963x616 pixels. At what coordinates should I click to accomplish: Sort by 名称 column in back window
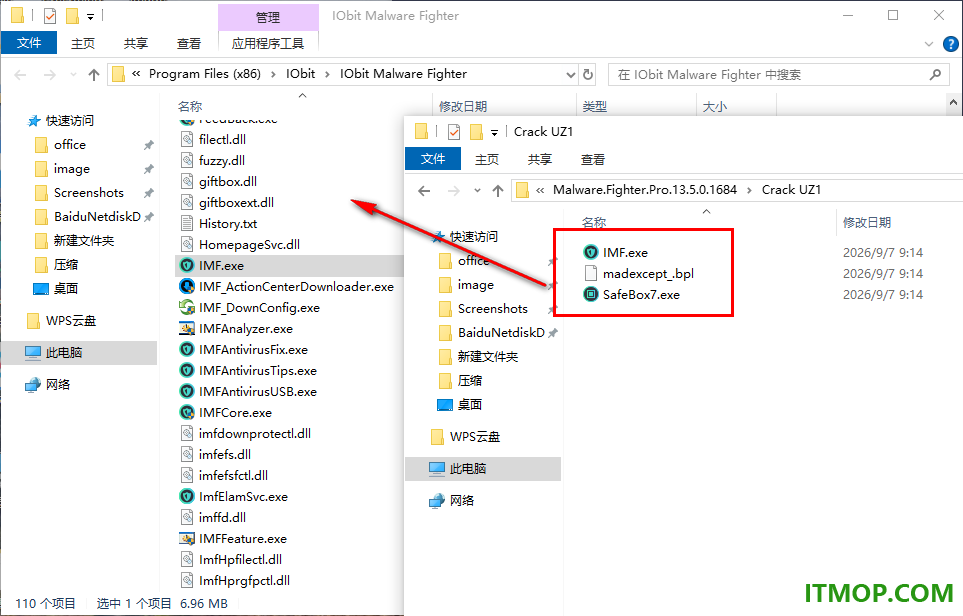[x=190, y=107]
